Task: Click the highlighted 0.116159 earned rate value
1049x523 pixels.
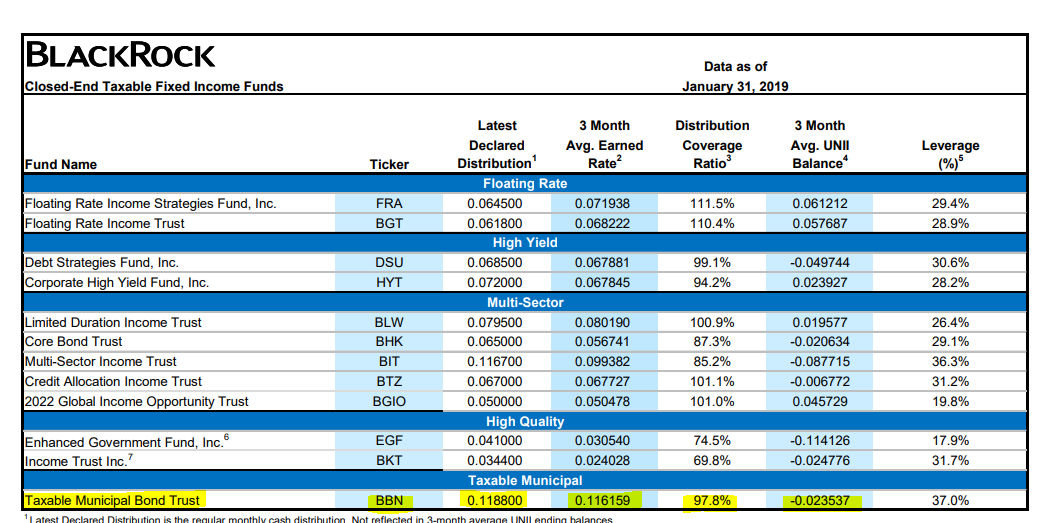Action: tap(602, 500)
